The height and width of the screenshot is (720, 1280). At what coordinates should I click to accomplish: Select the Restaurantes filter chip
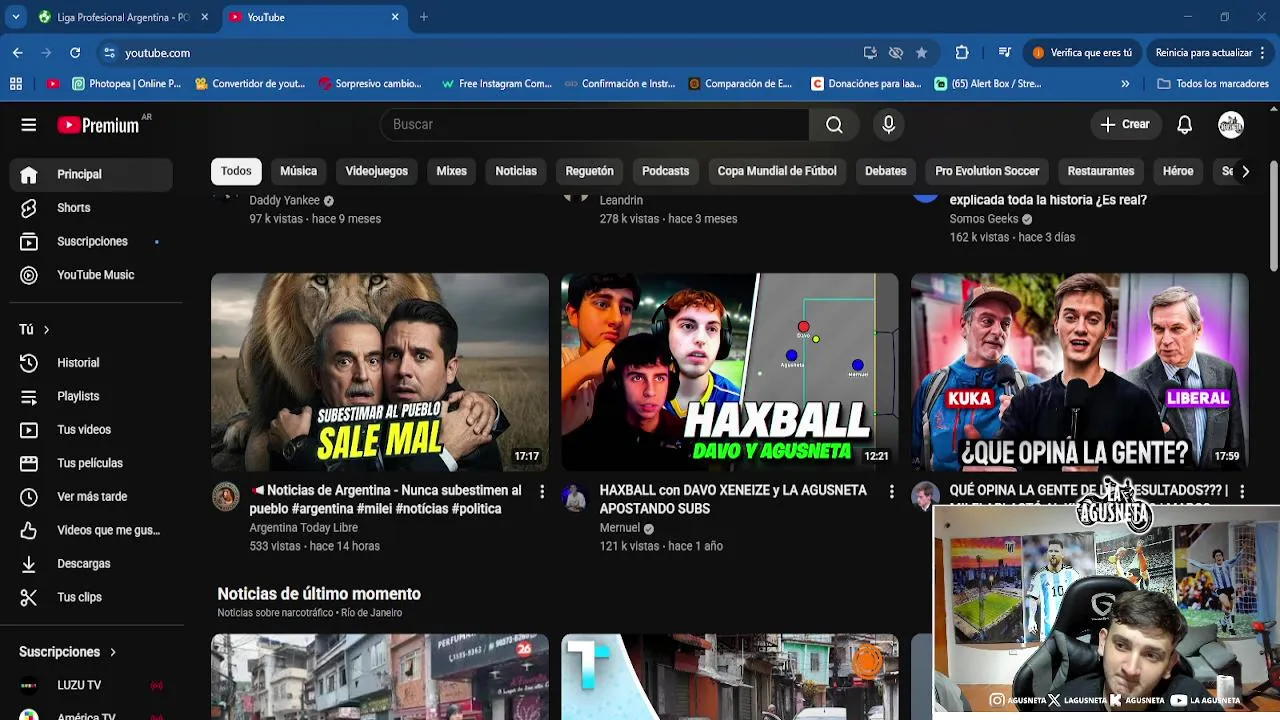1100,171
